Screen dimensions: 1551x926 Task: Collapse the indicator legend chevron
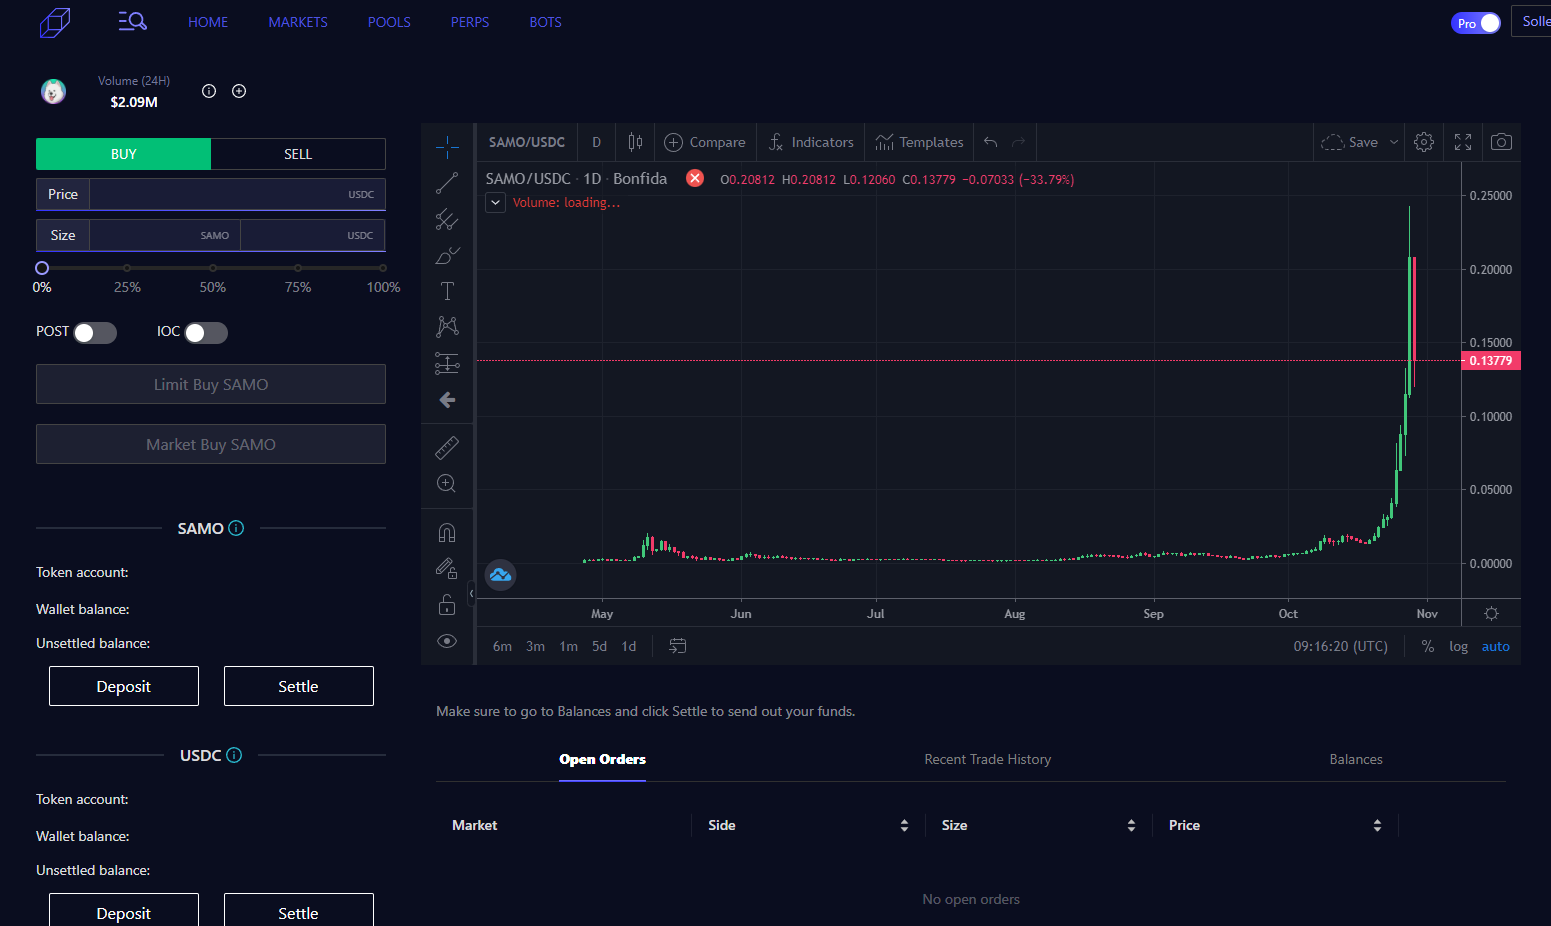(x=495, y=202)
